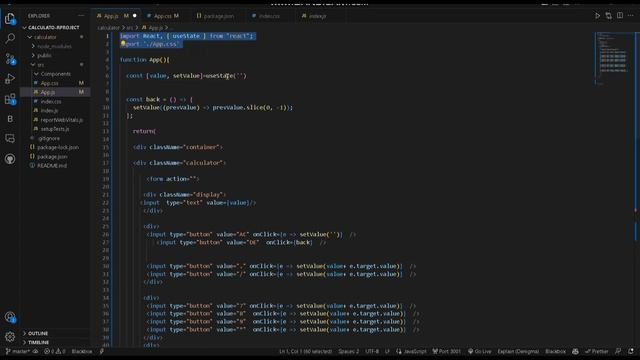Click the Explain (Devsigma) status bar item
This screenshot has width=640, height=360.
(518, 351)
